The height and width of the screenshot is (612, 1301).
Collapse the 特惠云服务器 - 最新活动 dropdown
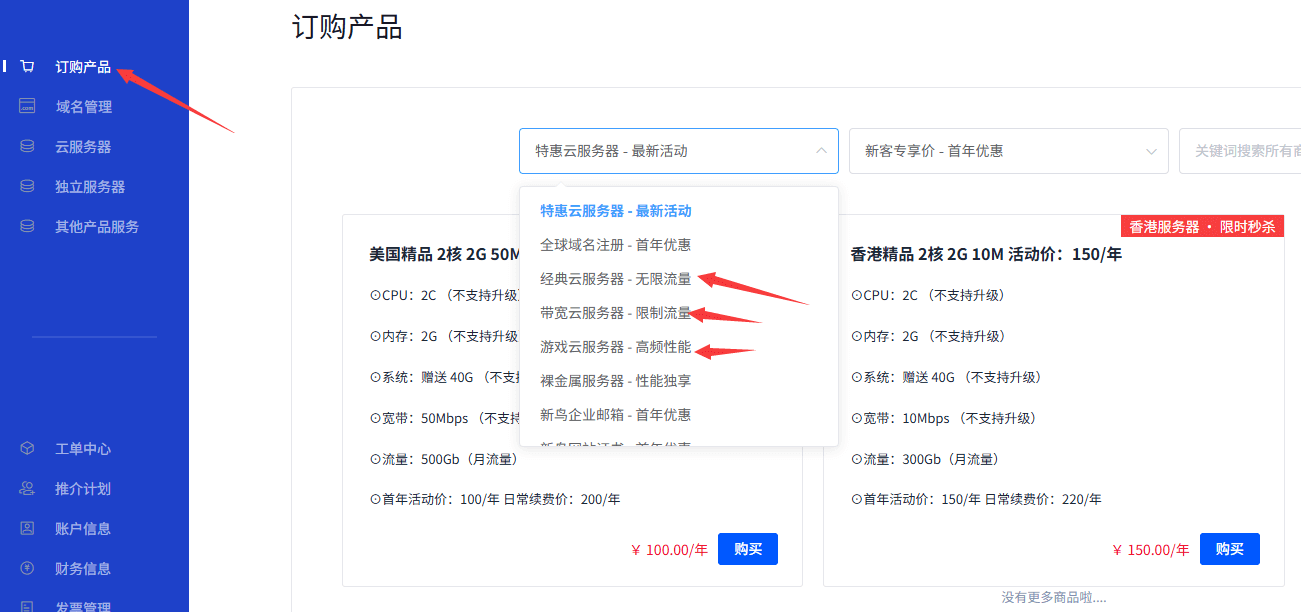coord(678,151)
